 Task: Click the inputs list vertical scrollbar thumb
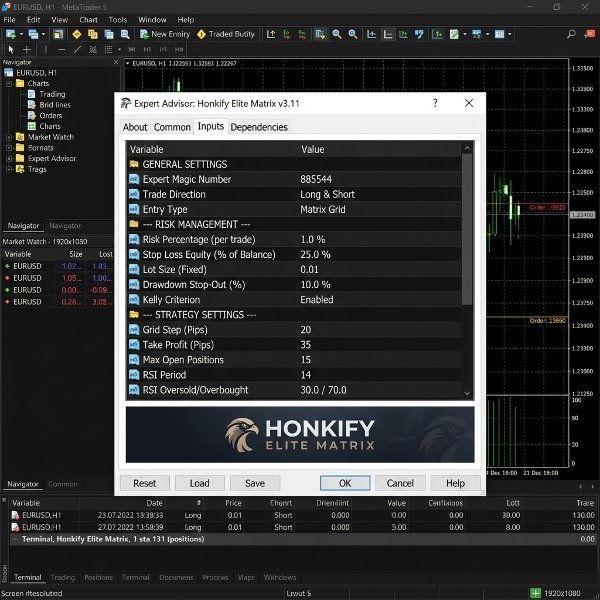467,230
